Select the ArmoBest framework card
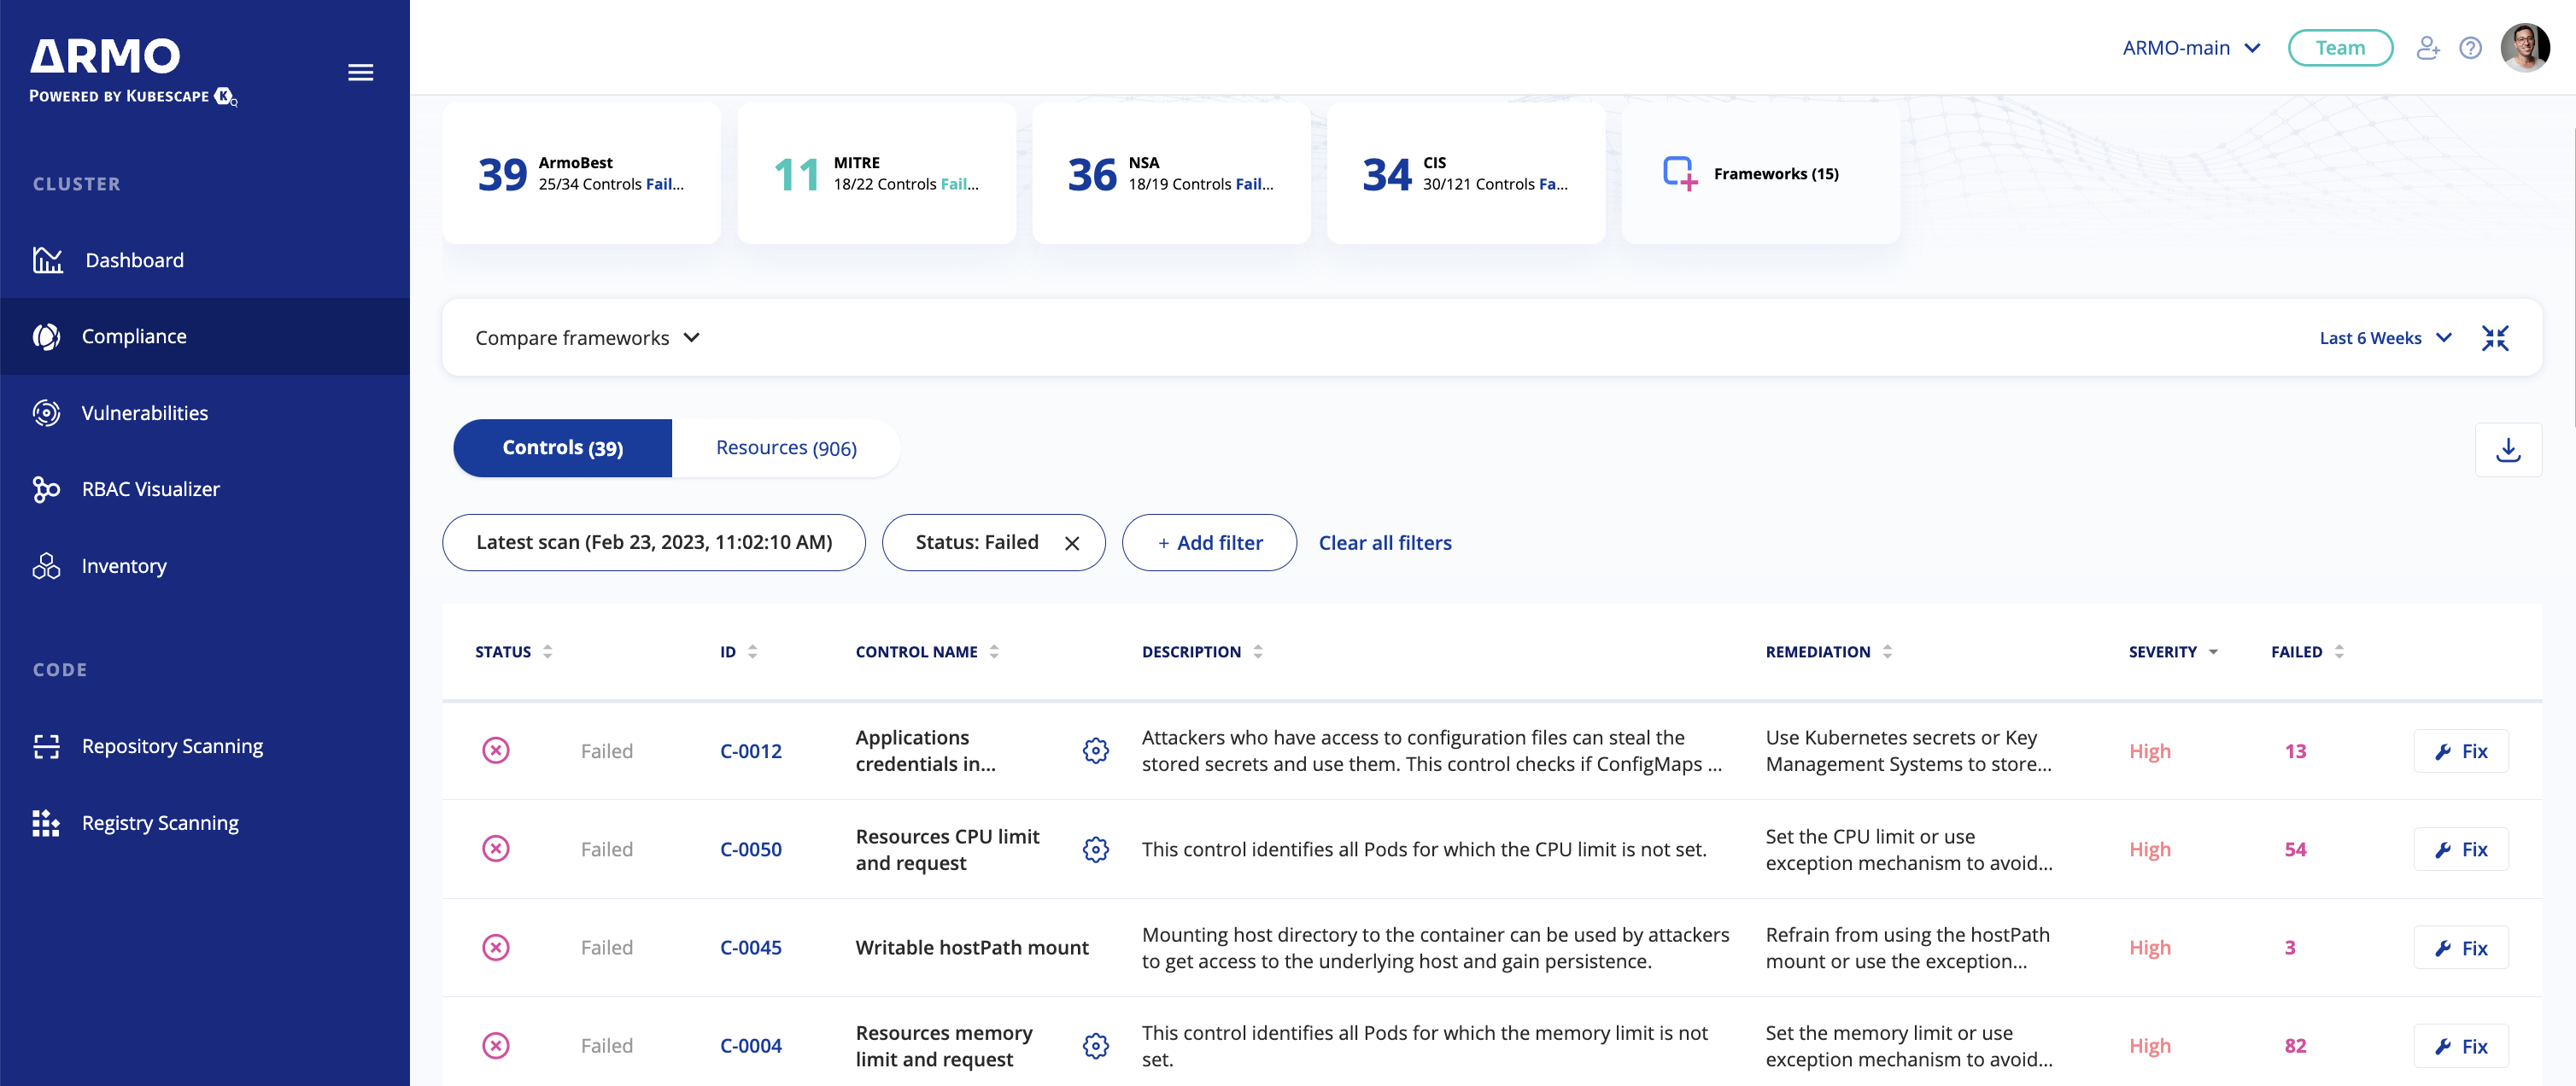This screenshot has width=2576, height=1086. coord(581,173)
